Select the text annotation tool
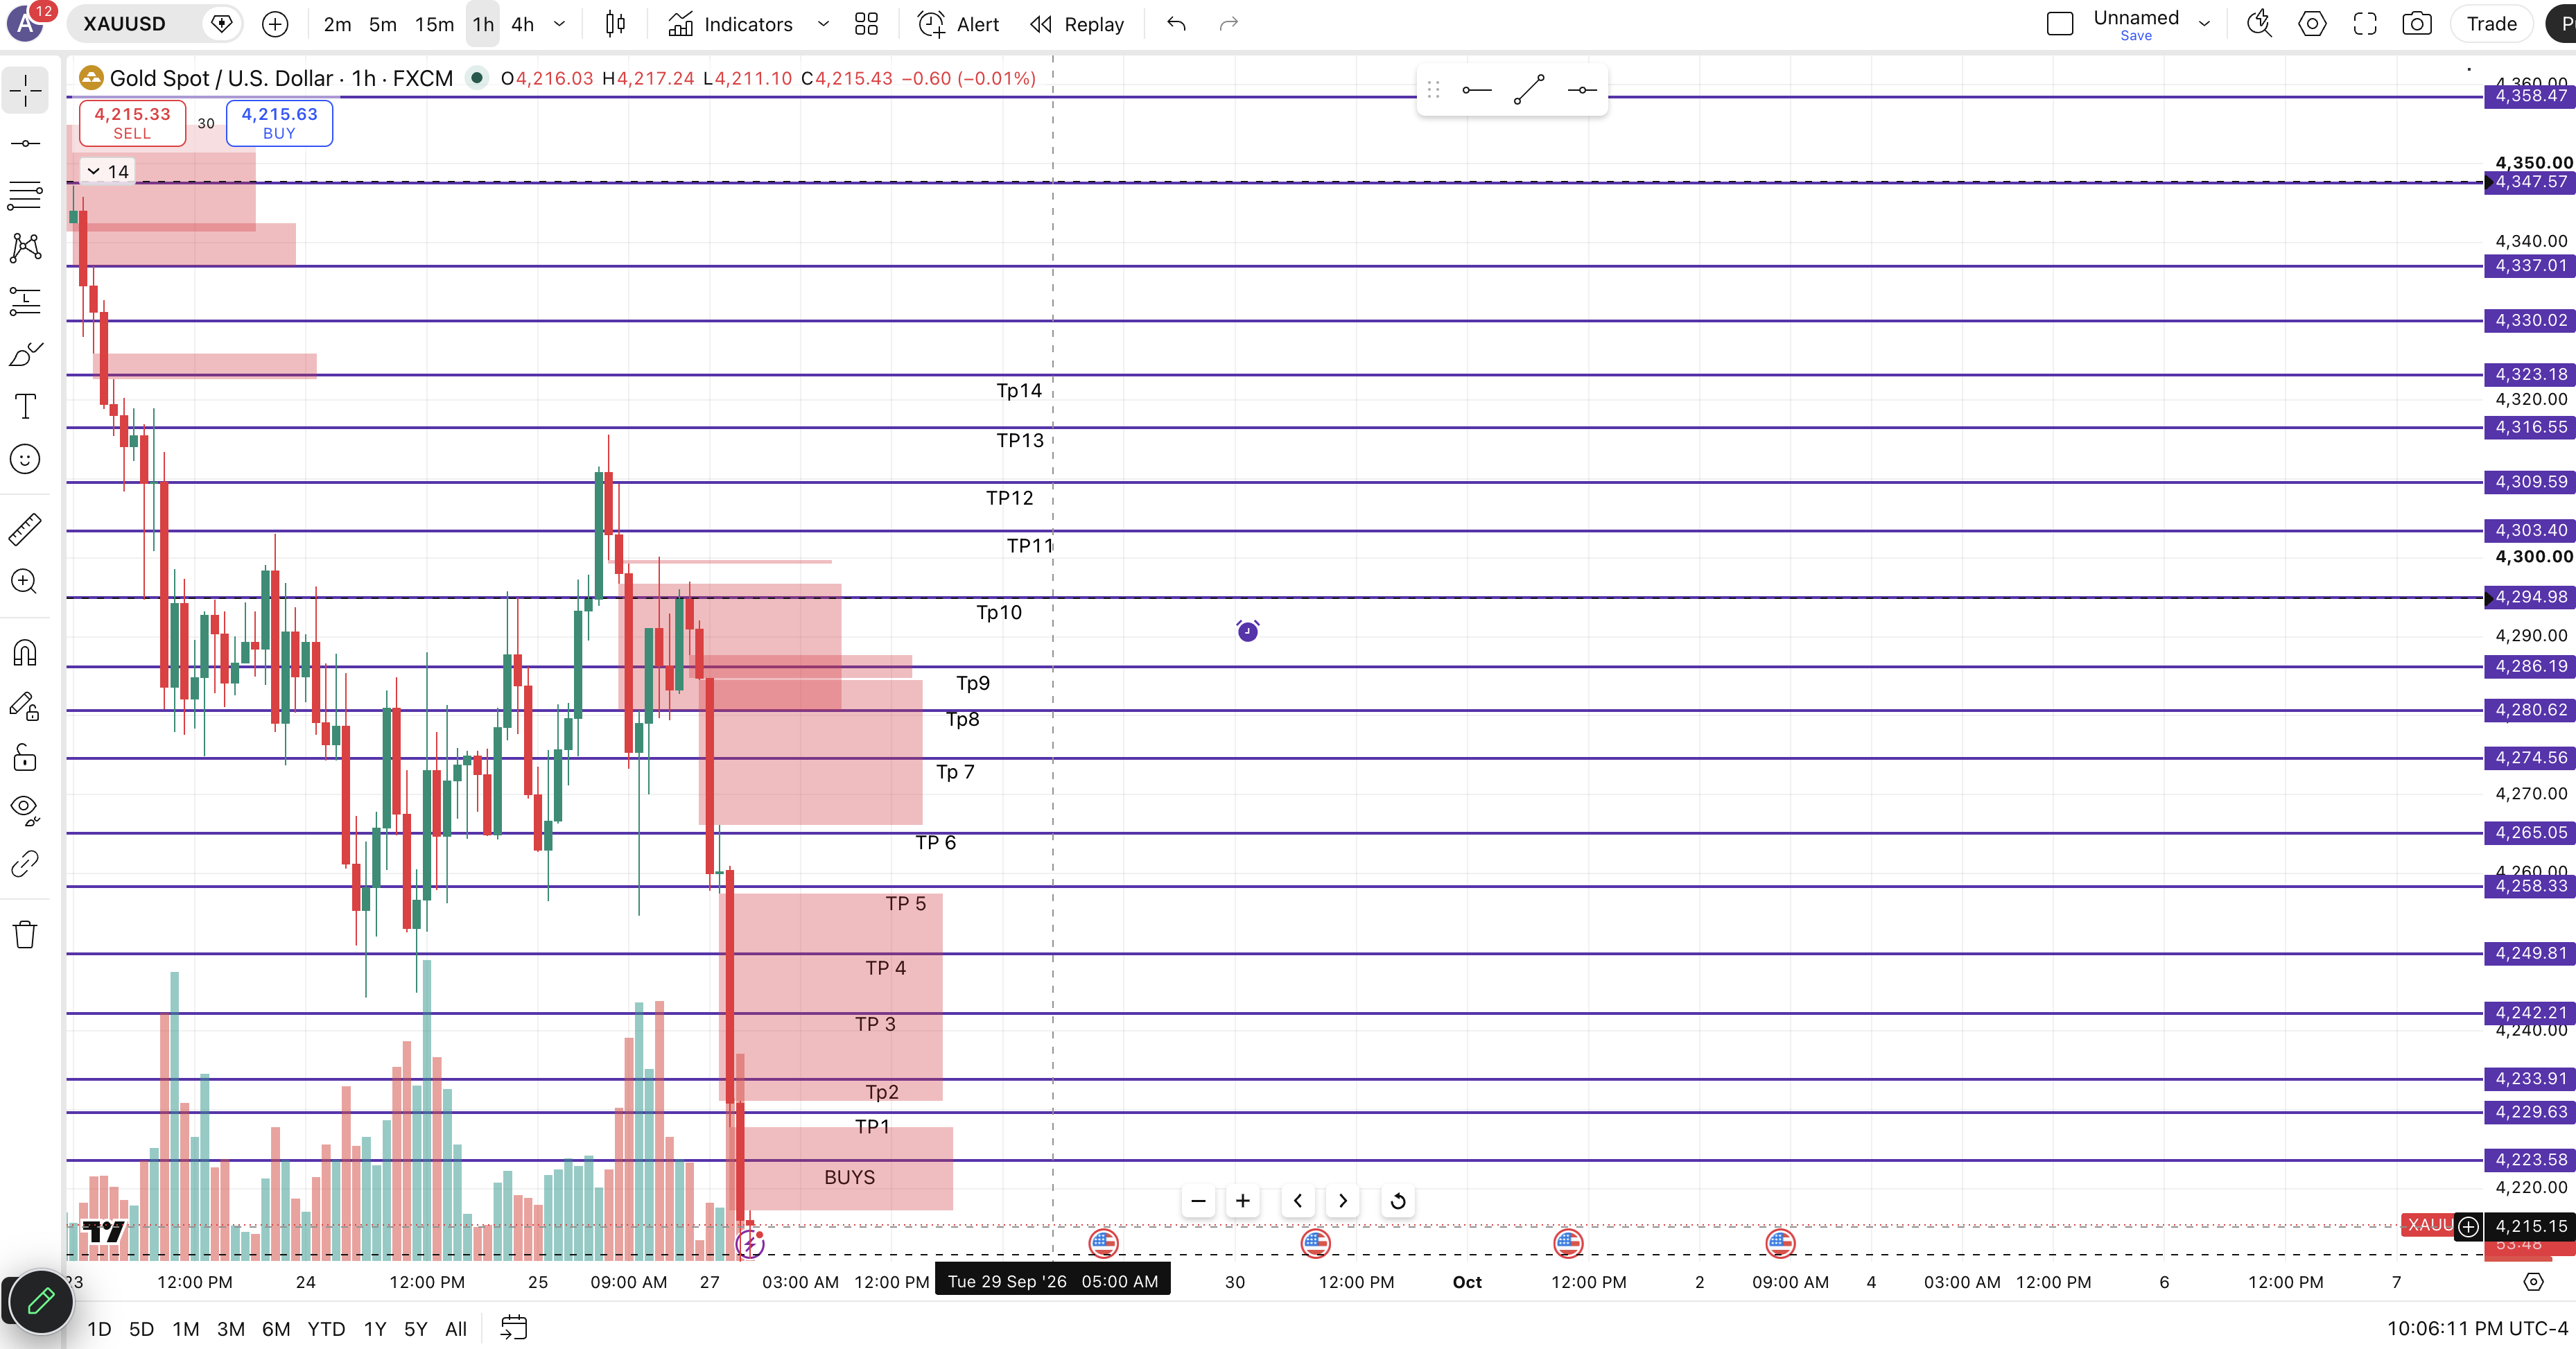The image size is (2576, 1349). [x=25, y=406]
